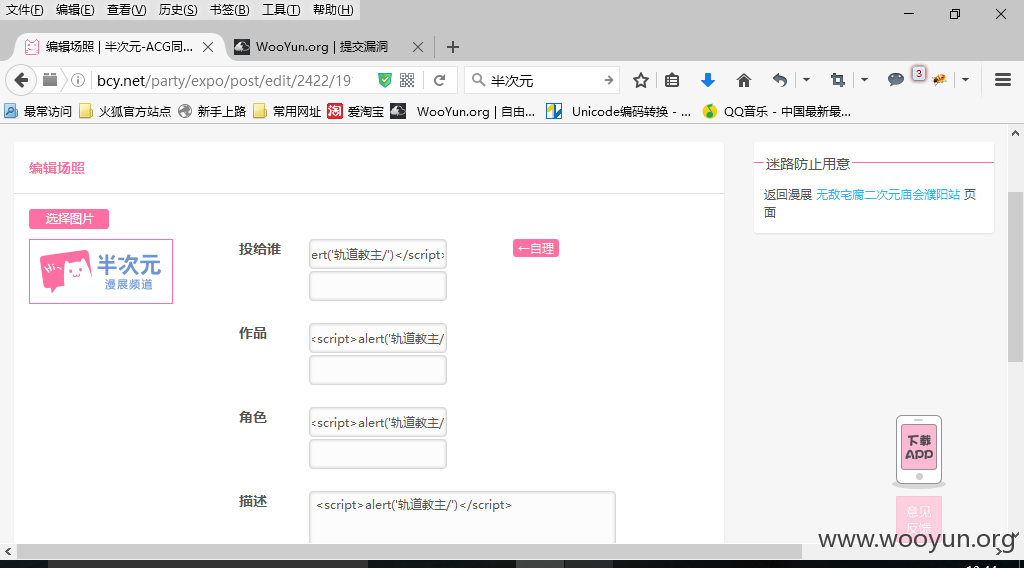Click the ←自理 button
Image resolution: width=1024 pixels, height=568 pixels.
(x=536, y=249)
